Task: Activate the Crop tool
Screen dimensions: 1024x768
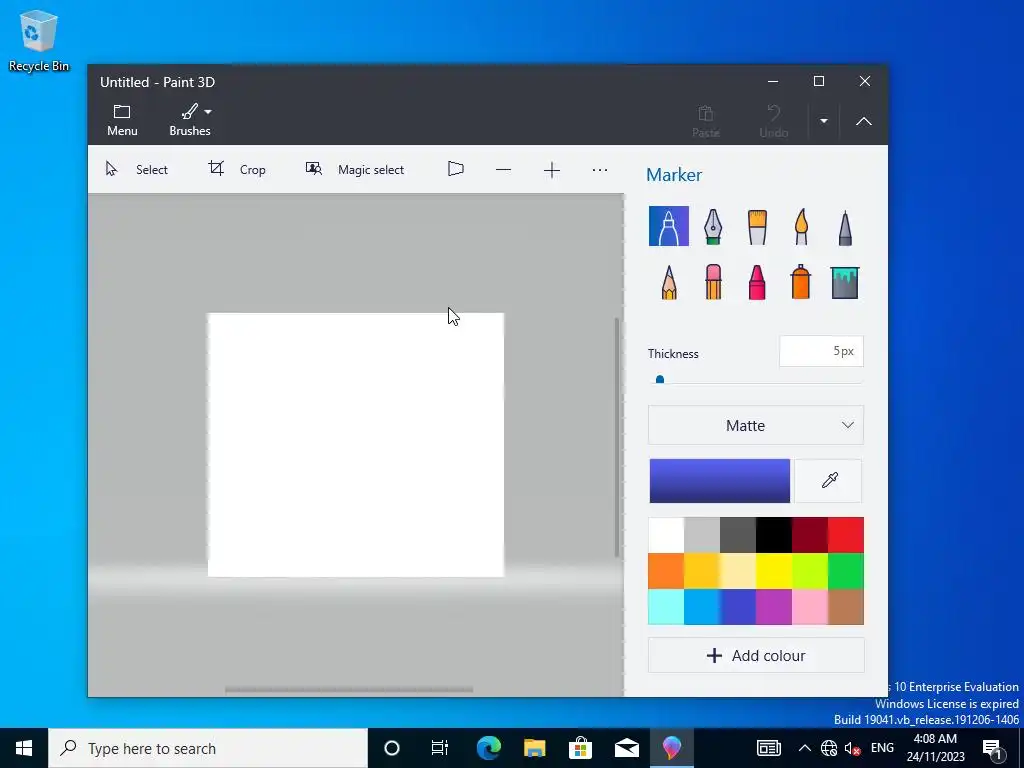Action: click(237, 170)
